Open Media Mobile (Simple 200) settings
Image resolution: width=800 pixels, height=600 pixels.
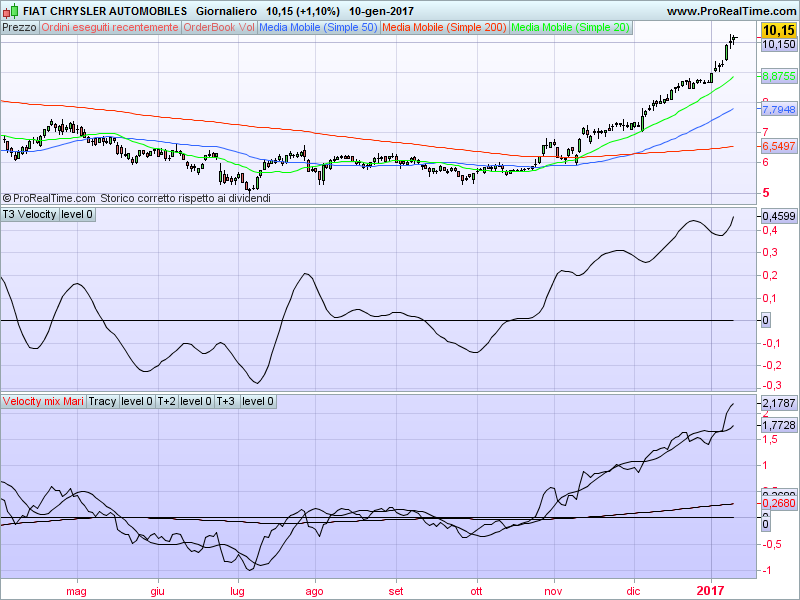pos(444,28)
